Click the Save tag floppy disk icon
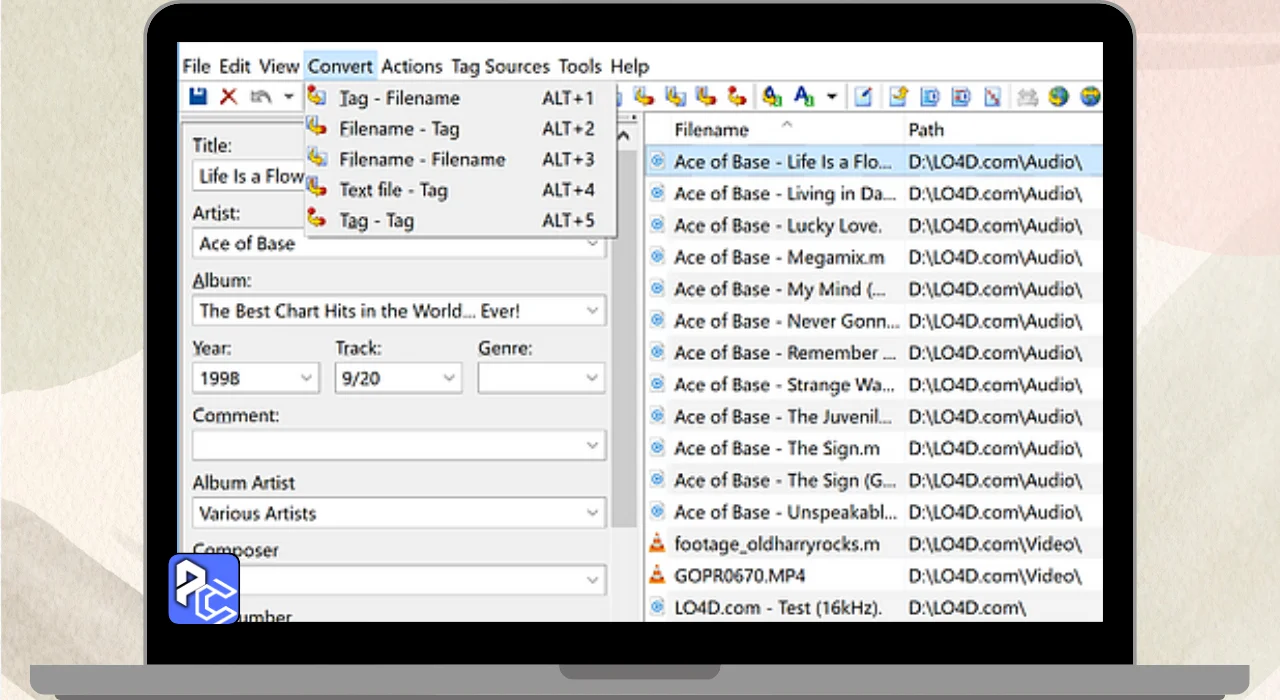 pyautogui.click(x=198, y=97)
